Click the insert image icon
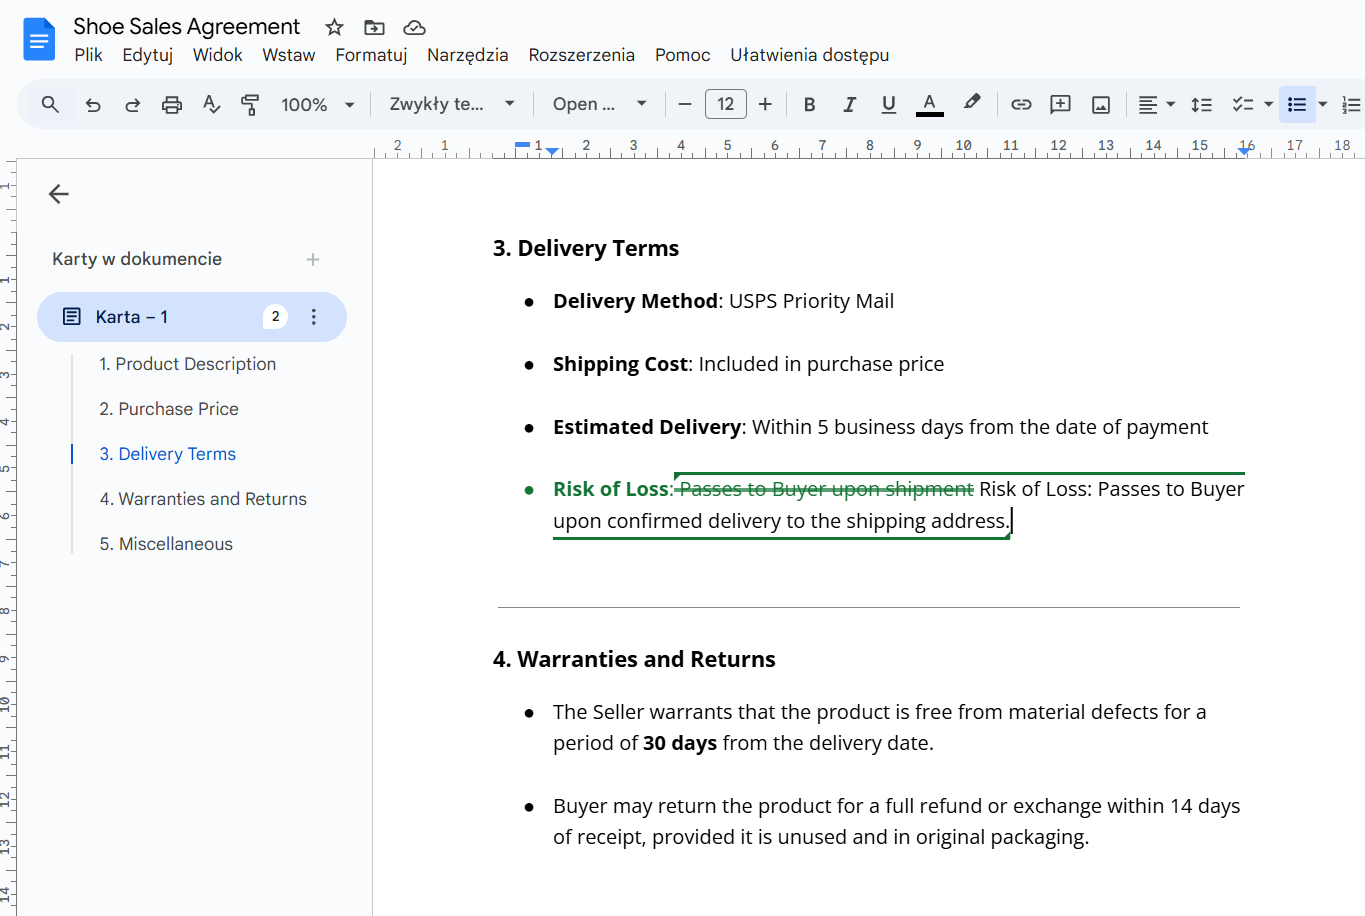Screen dimensions: 1365x916 [x=1101, y=105]
